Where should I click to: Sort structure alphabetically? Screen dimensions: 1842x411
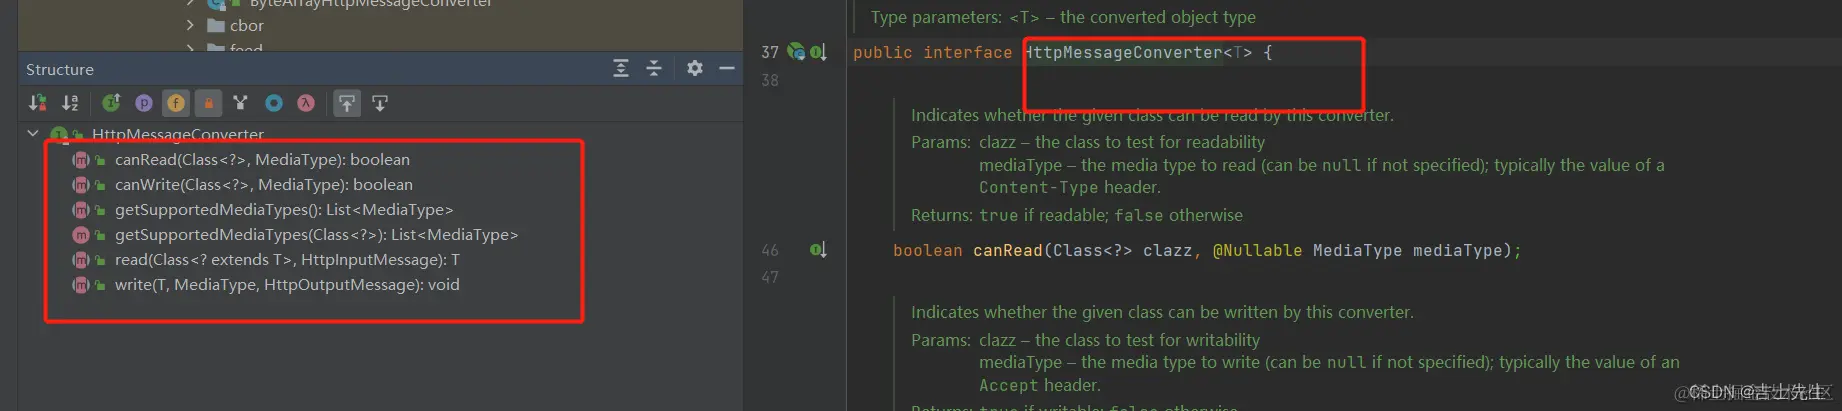pyautogui.click(x=71, y=103)
